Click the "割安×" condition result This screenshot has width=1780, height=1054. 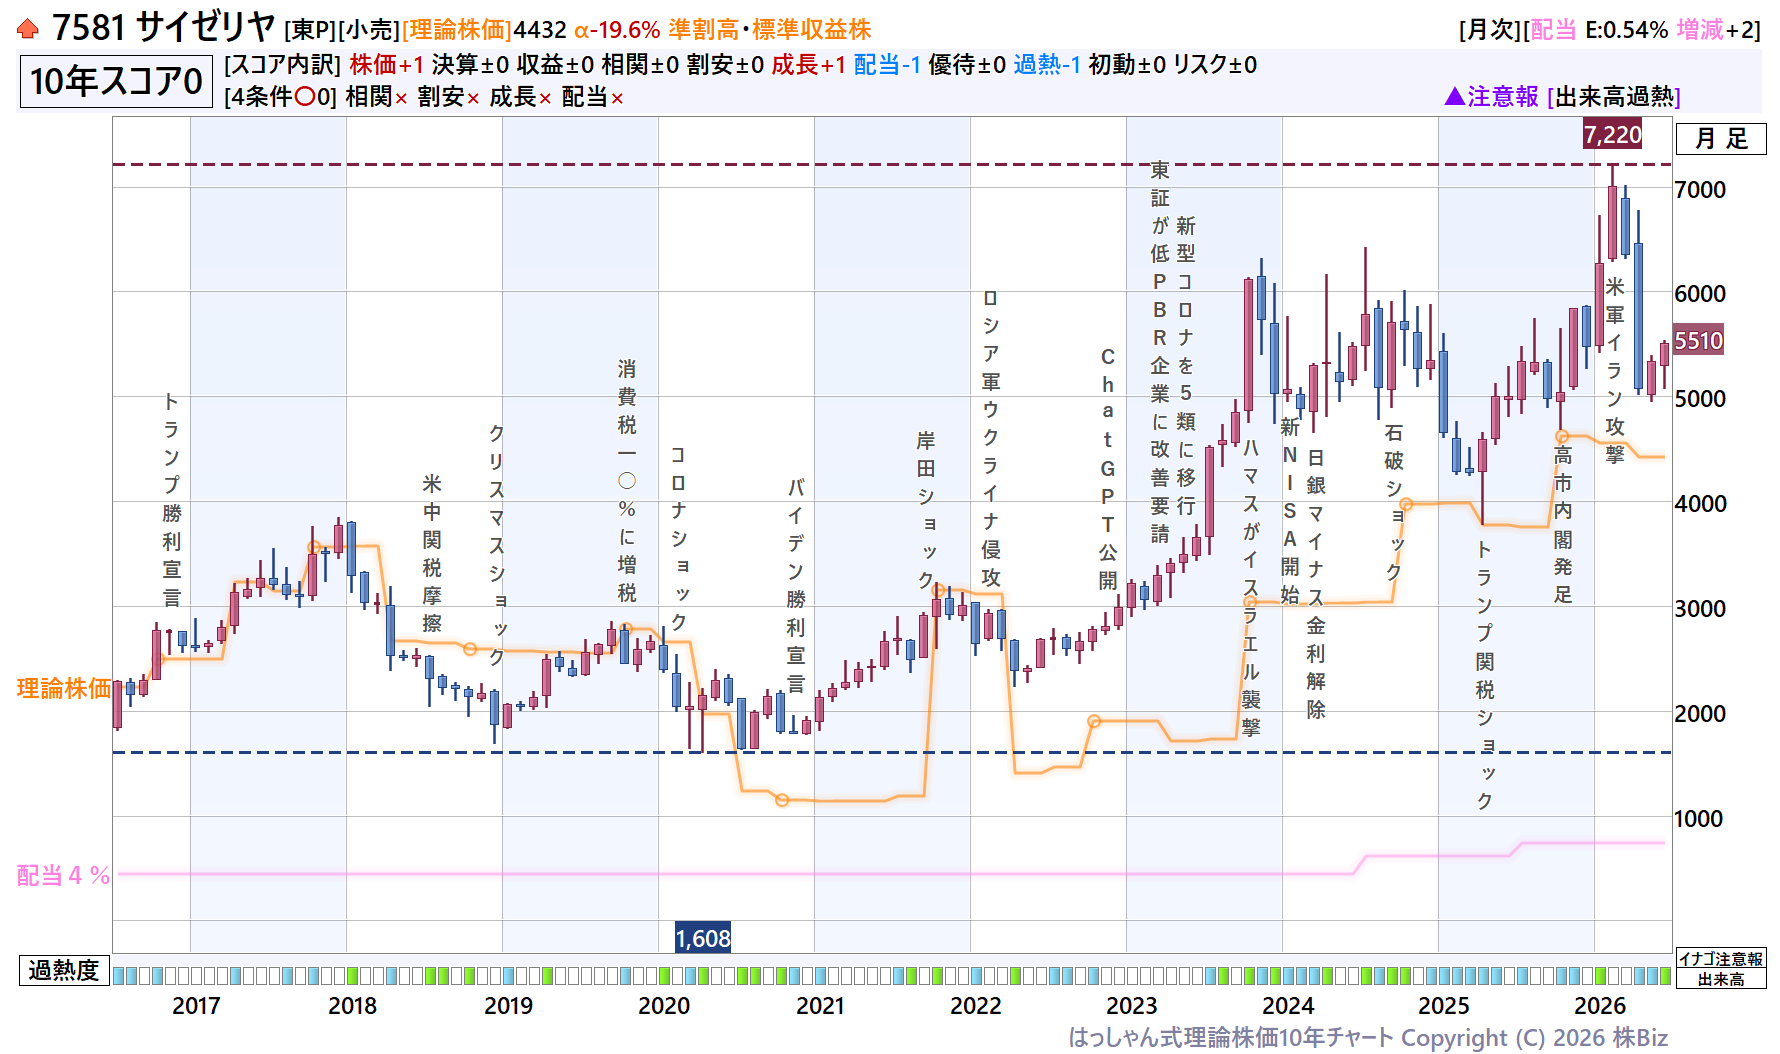(x=449, y=97)
